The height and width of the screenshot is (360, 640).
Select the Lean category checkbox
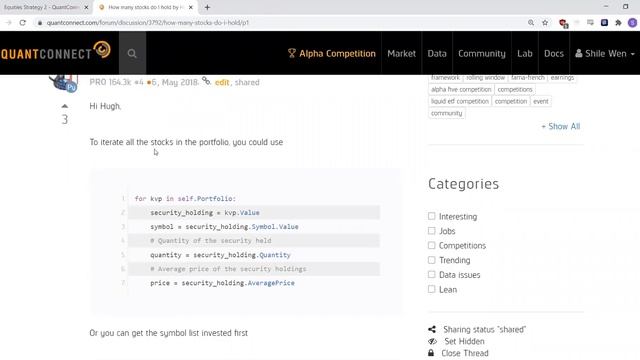(x=431, y=289)
